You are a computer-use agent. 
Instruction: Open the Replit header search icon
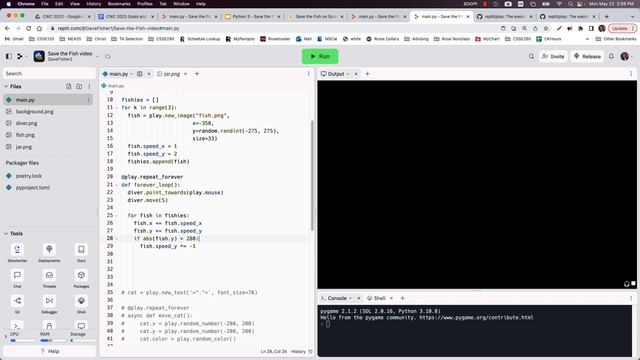(x=531, y=56)
